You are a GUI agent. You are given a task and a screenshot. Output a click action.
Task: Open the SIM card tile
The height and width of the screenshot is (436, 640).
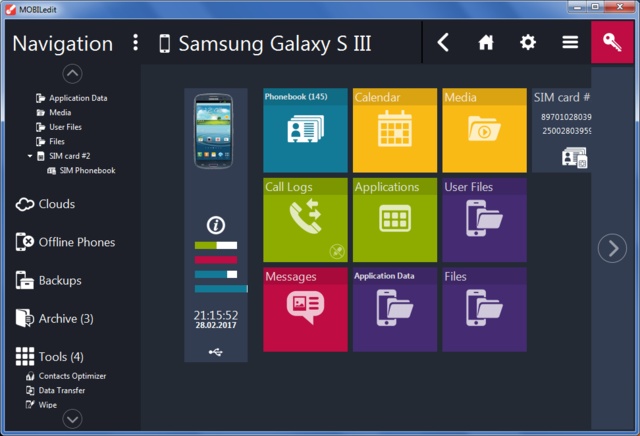tap(562, 130)
